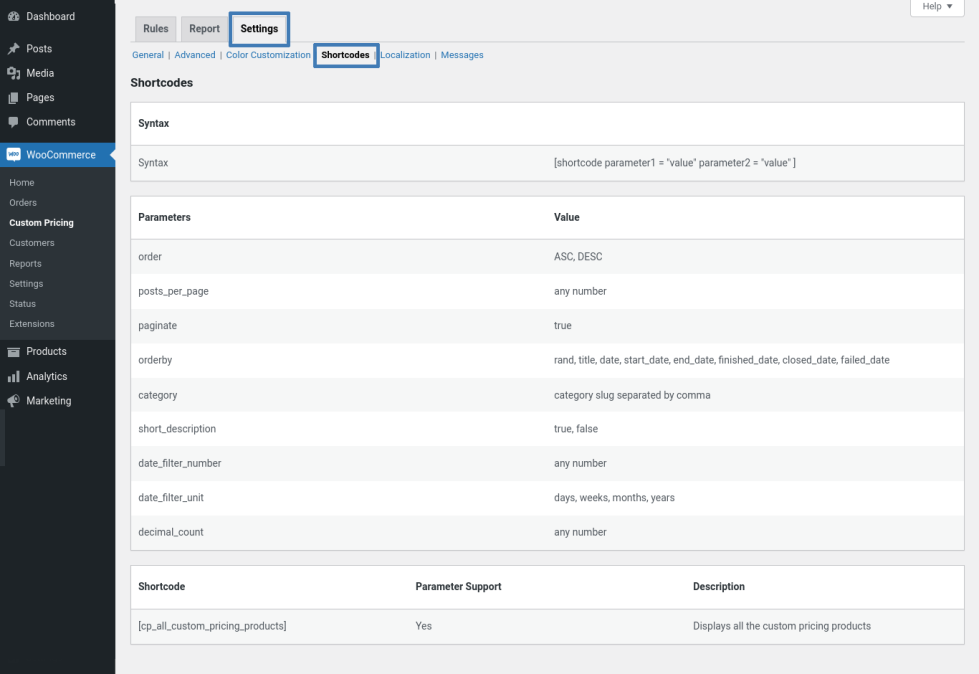Click the Analytics bar chart icon
This screenshot has width=979, height=674.
point(13,377)
